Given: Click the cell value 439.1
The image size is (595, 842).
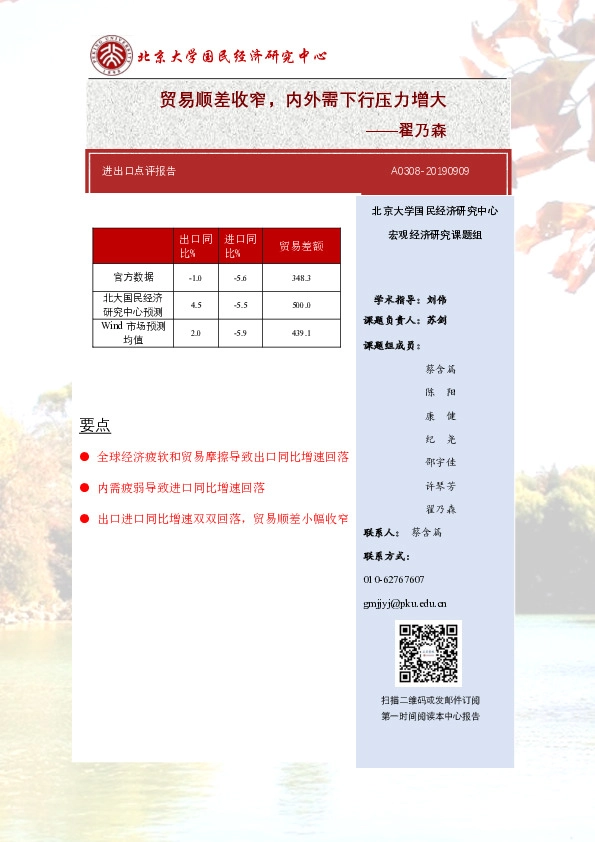Looking at the screenshot, I should point(301,333).
